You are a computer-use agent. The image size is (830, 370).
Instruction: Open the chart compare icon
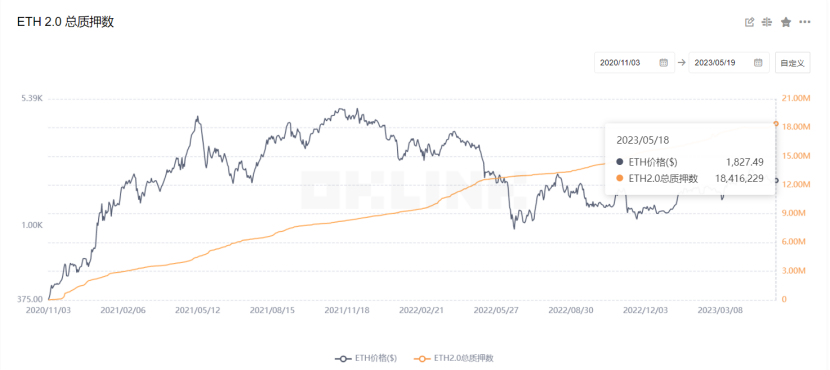[766, 22]
